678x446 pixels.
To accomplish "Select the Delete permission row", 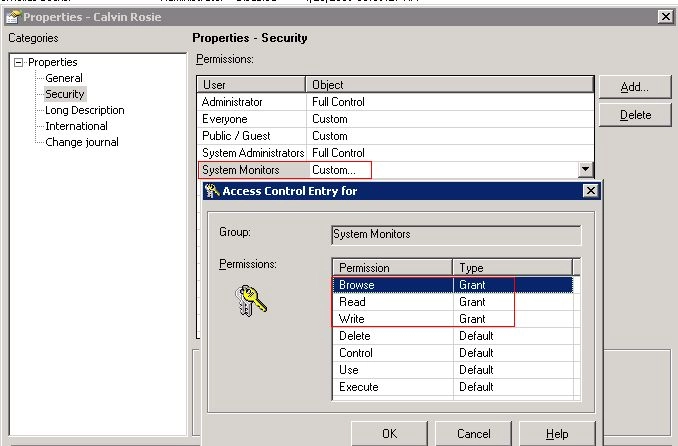I will point(453,336).
